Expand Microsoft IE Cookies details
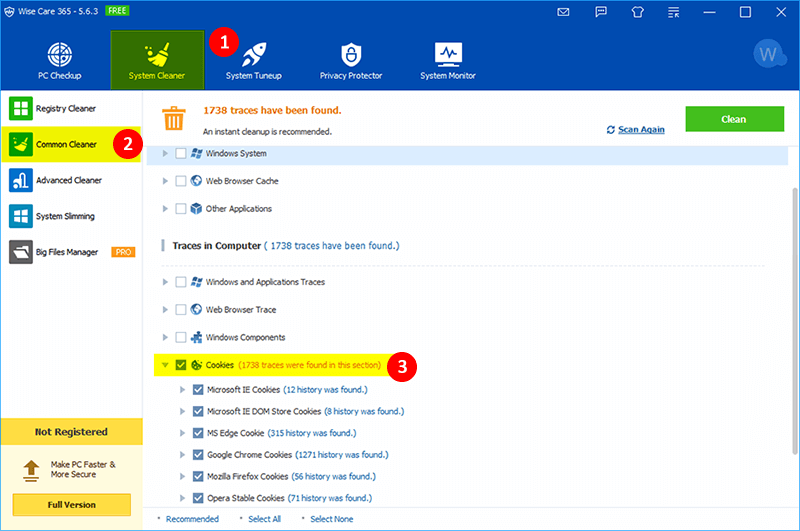Viewport: 800px width, 531px height. click(x=182, y=390)
